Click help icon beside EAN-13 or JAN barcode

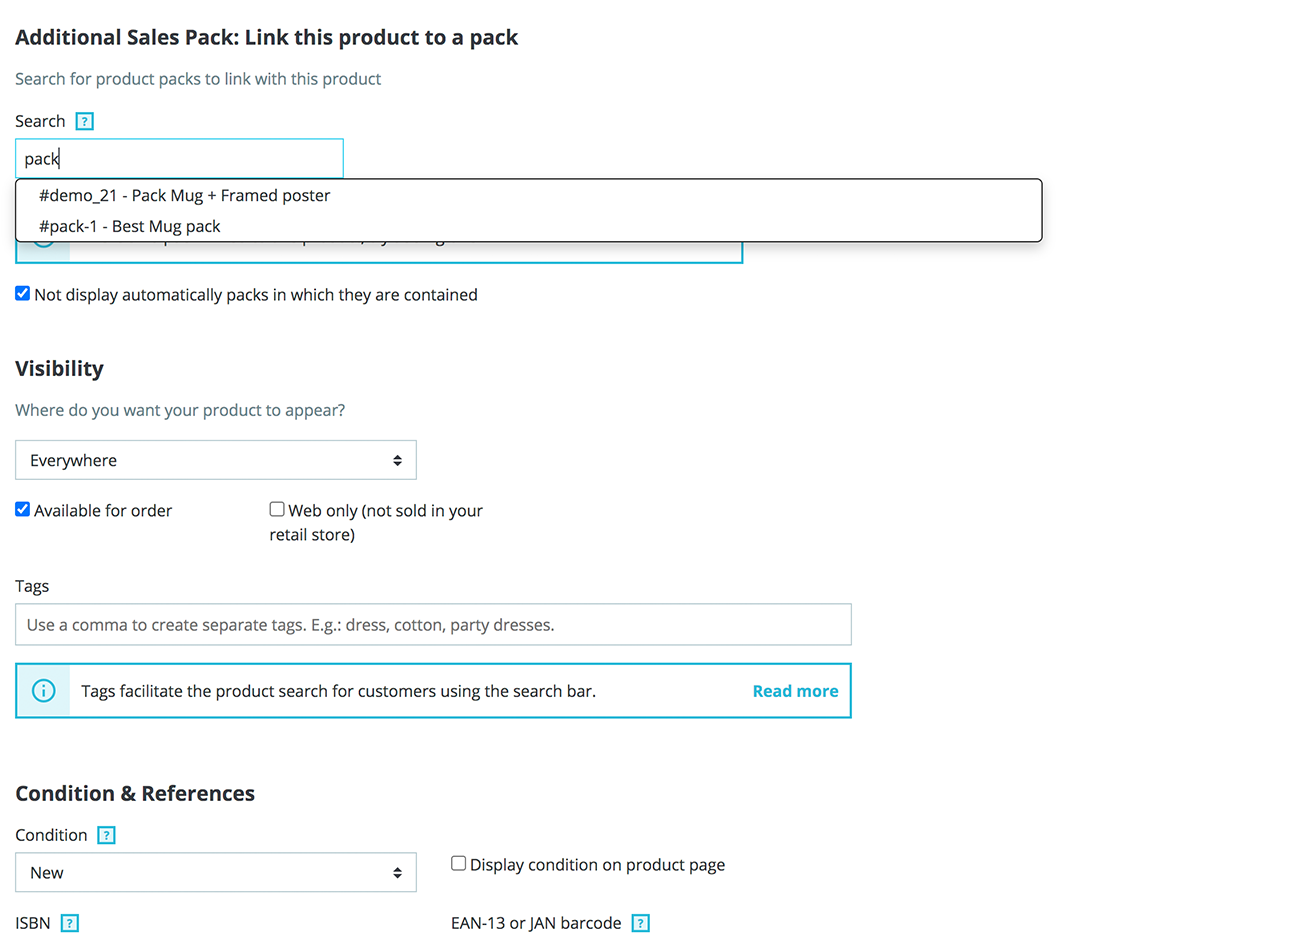tap(642, 923)
